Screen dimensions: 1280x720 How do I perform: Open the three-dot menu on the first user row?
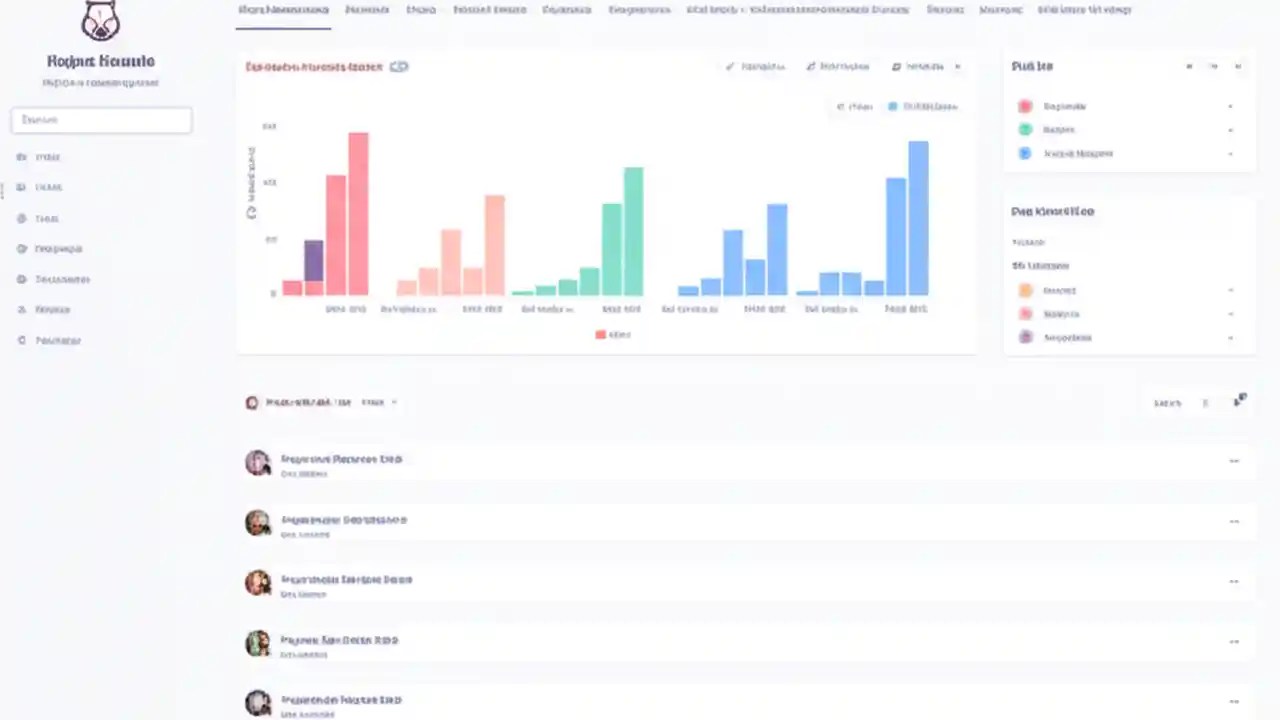(x=1233, y=461)
